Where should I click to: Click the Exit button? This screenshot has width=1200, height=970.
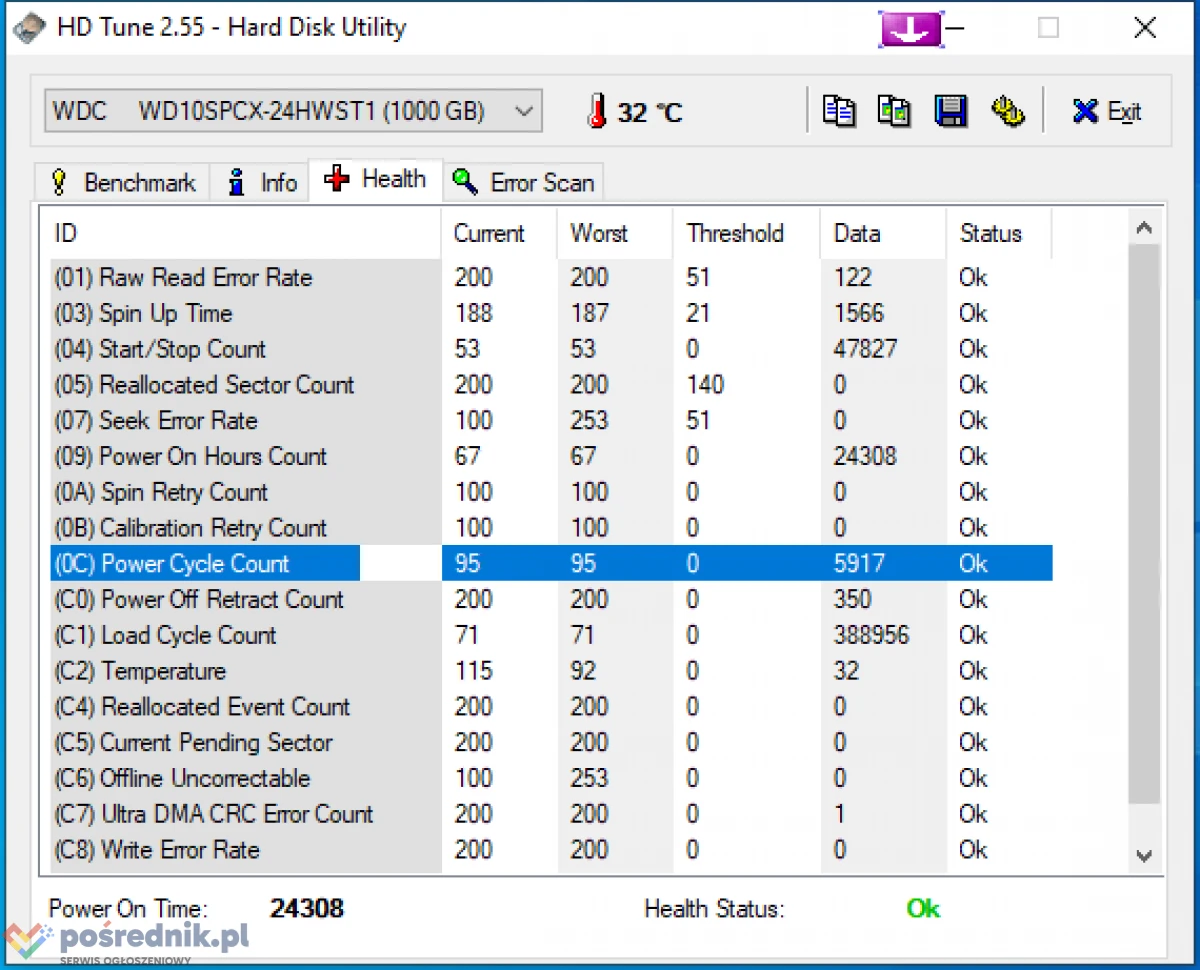click(x=1106, y=111)
